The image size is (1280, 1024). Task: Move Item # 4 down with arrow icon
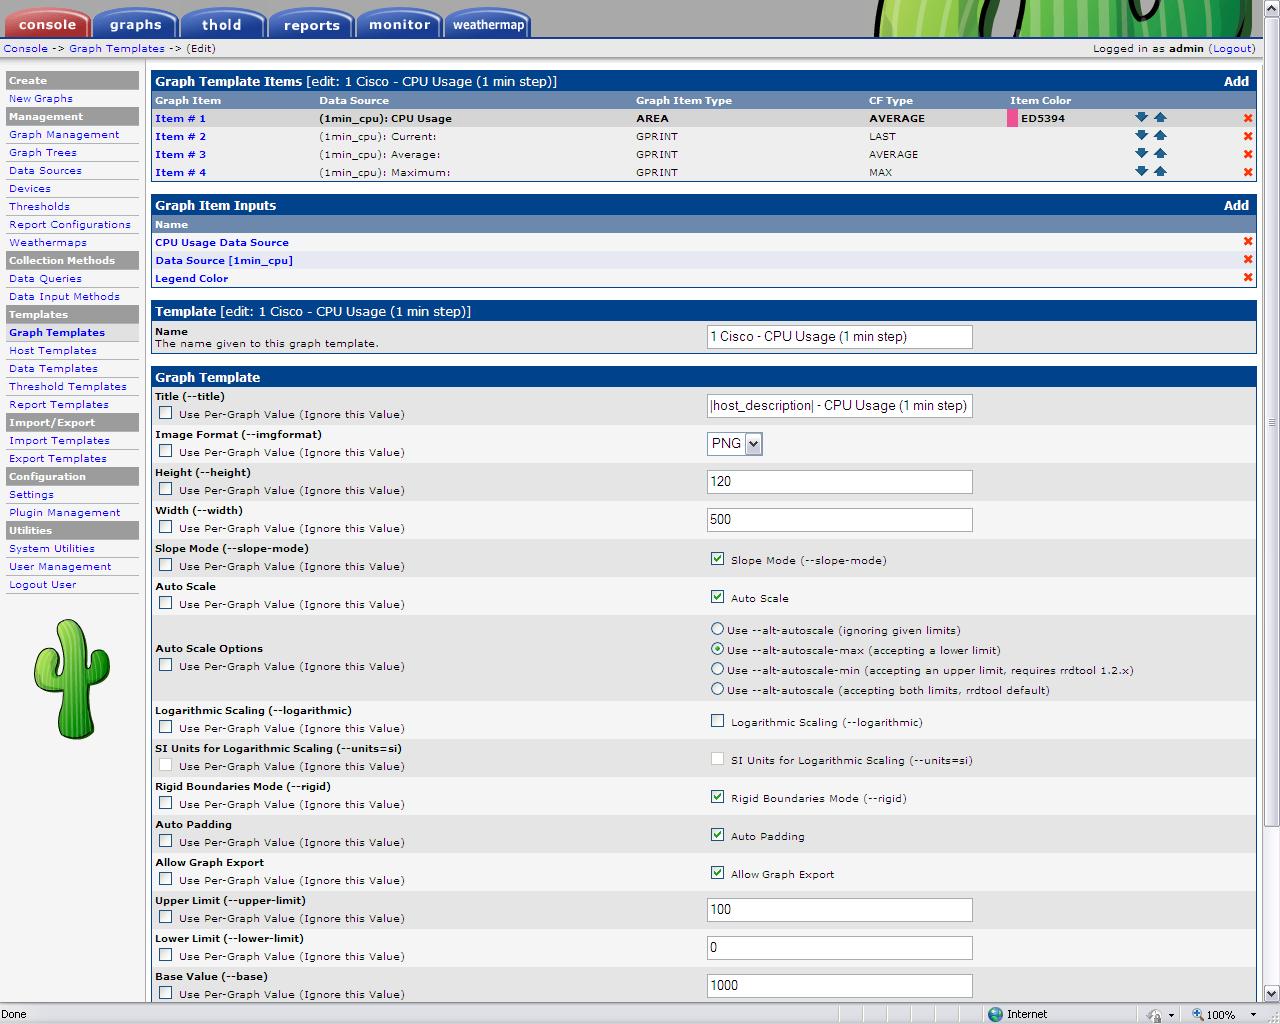[1141, 172]
